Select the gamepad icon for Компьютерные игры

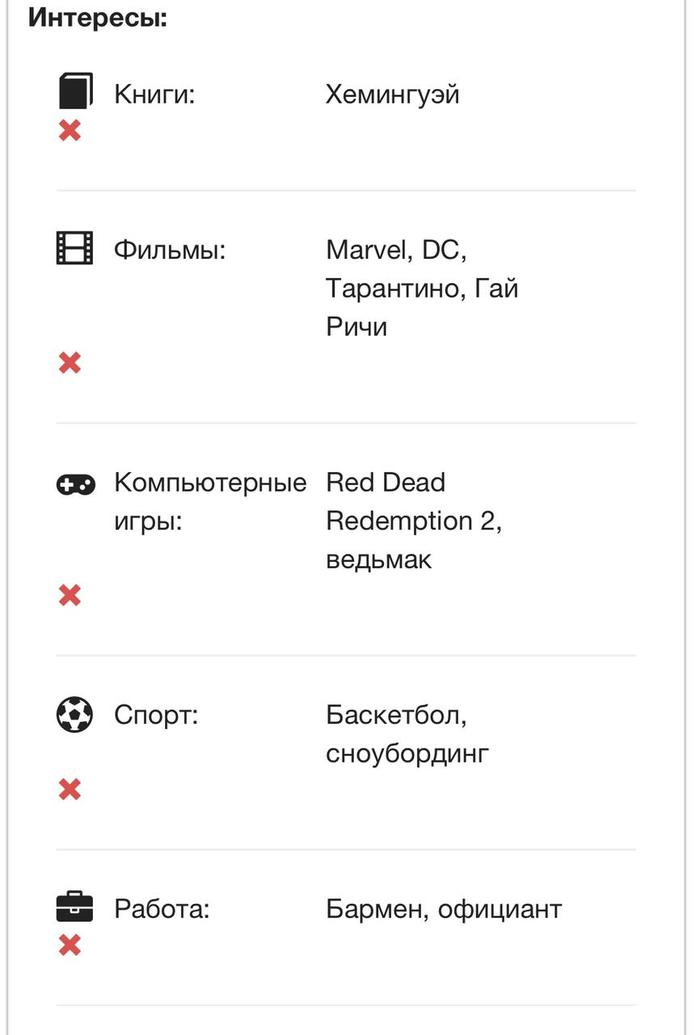[75, 485]
